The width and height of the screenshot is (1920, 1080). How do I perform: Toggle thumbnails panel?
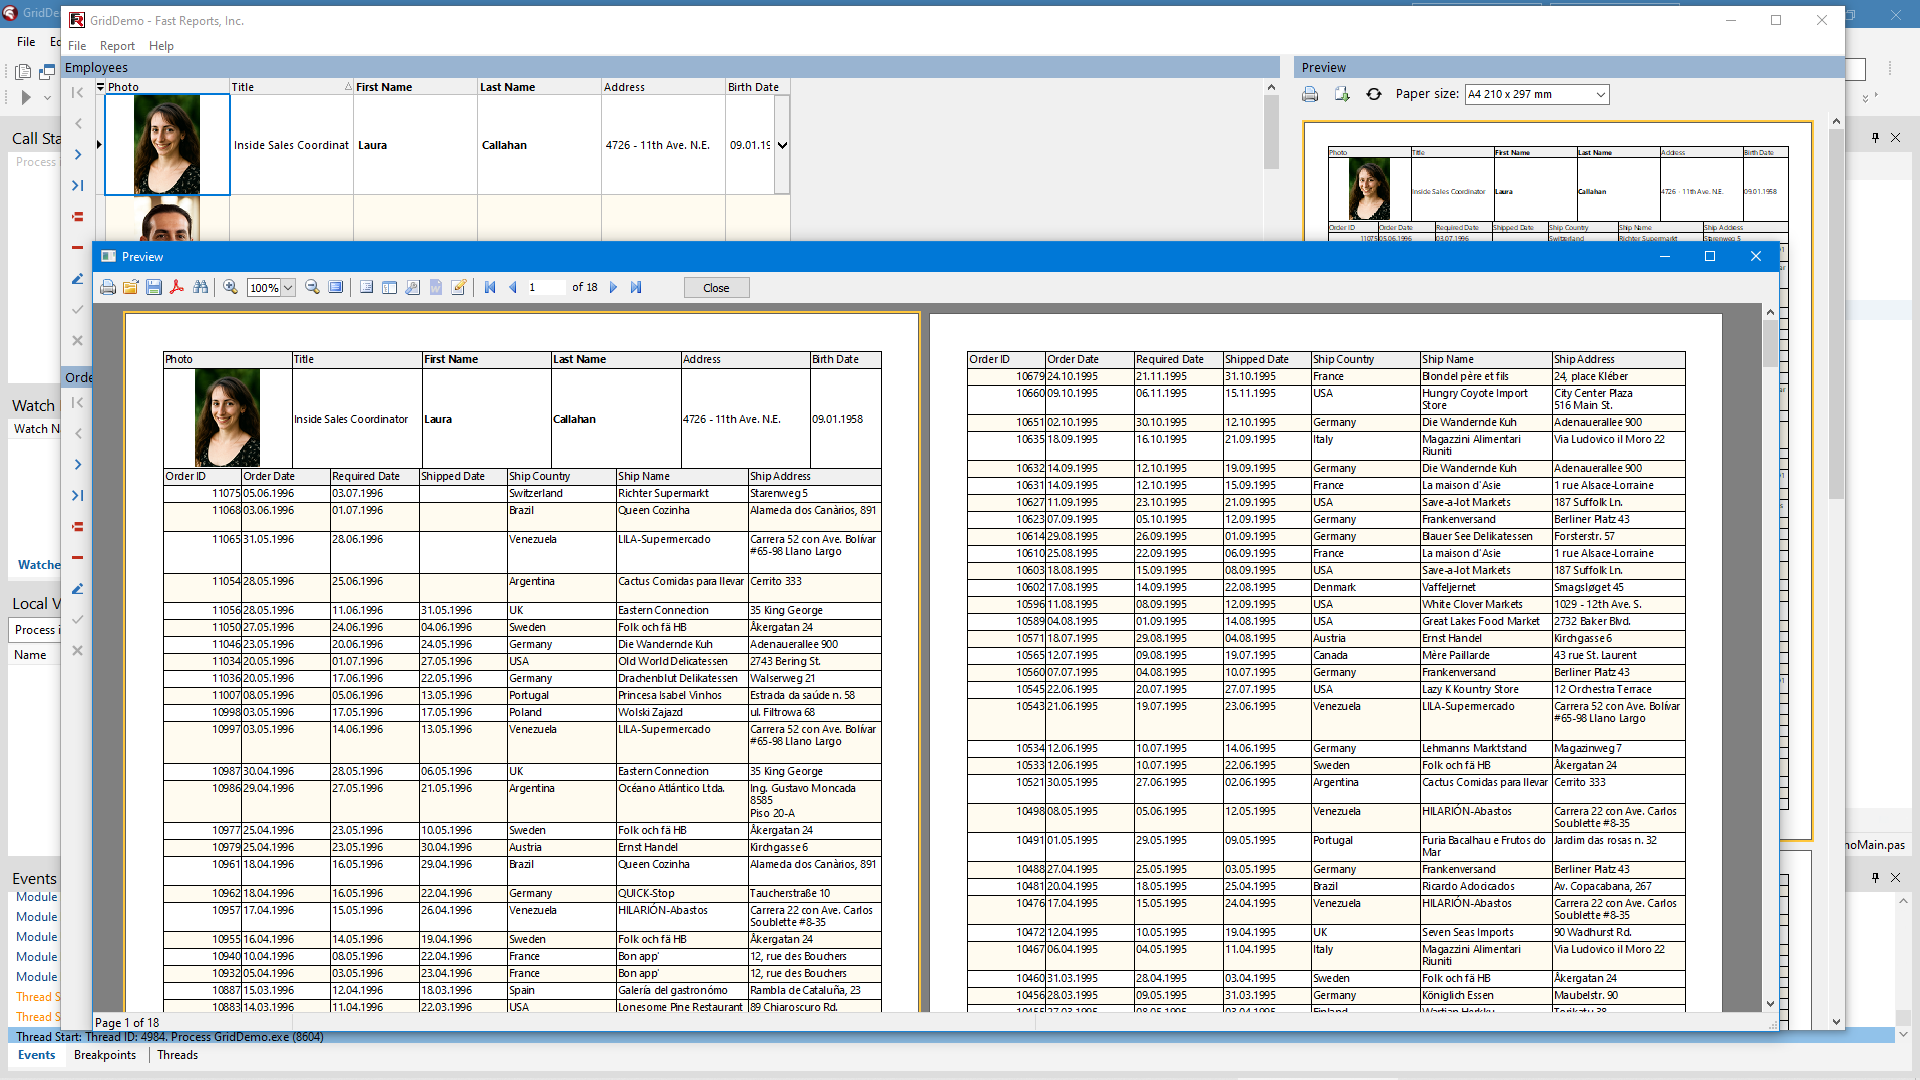point(389,288)
